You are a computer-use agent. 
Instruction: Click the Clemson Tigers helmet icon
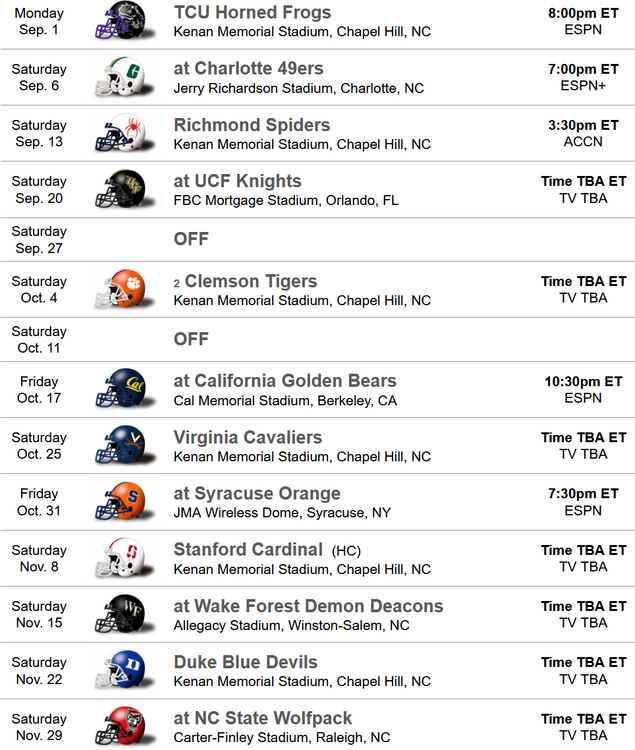pyautogui.click(x=120, y=290)
